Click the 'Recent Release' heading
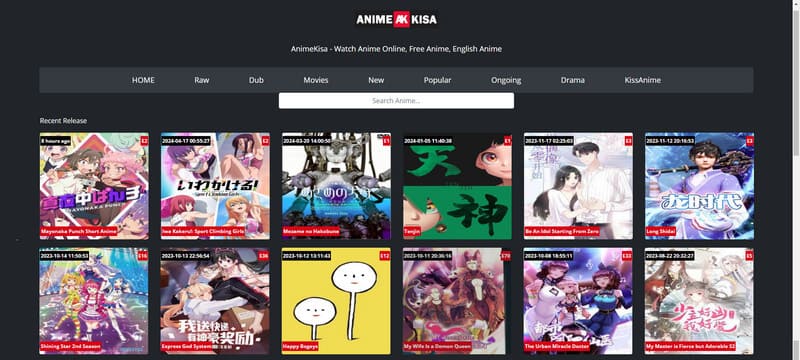 coord(63,121)
